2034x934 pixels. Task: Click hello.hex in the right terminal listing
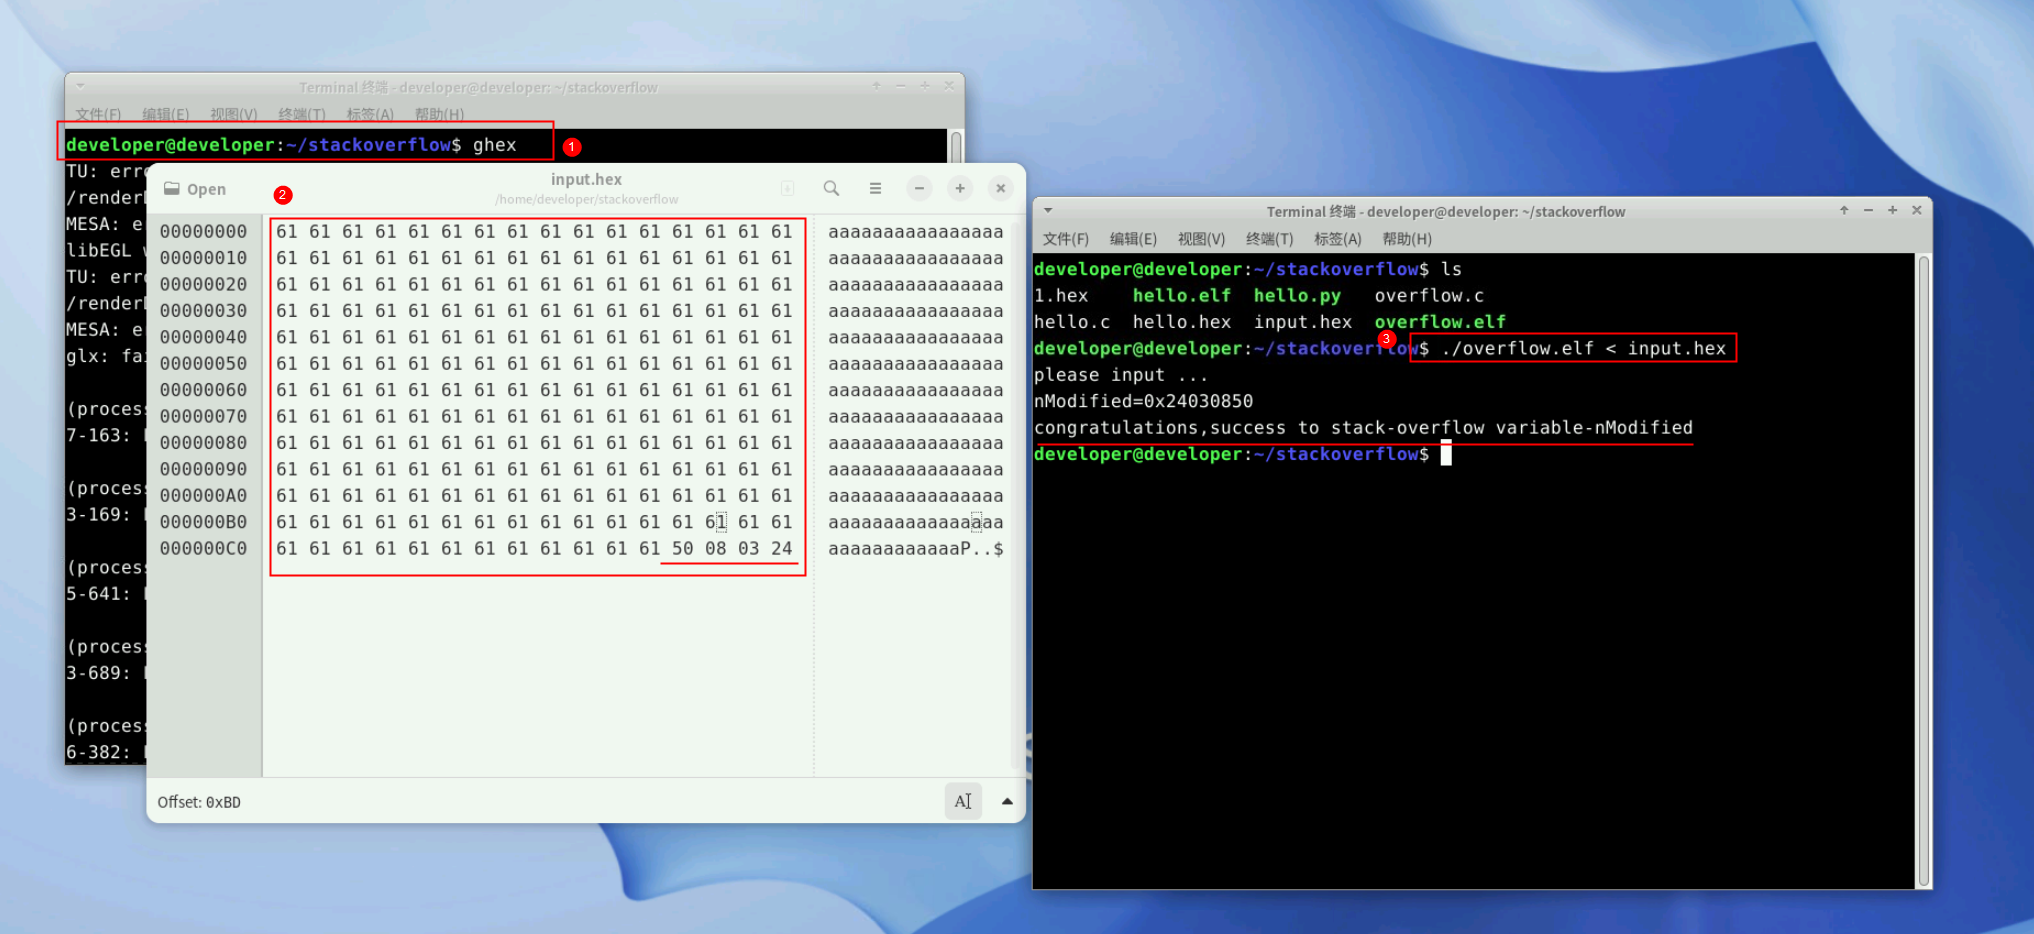[1181, 321]
